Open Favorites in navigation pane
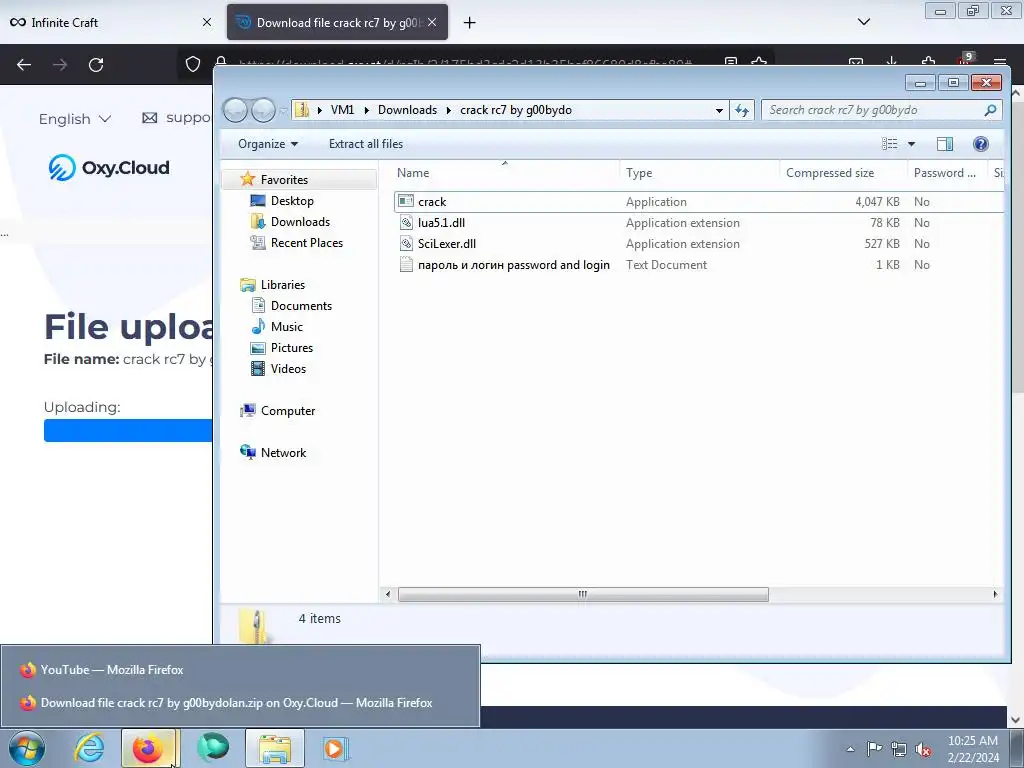 click(x=283, y=180)
